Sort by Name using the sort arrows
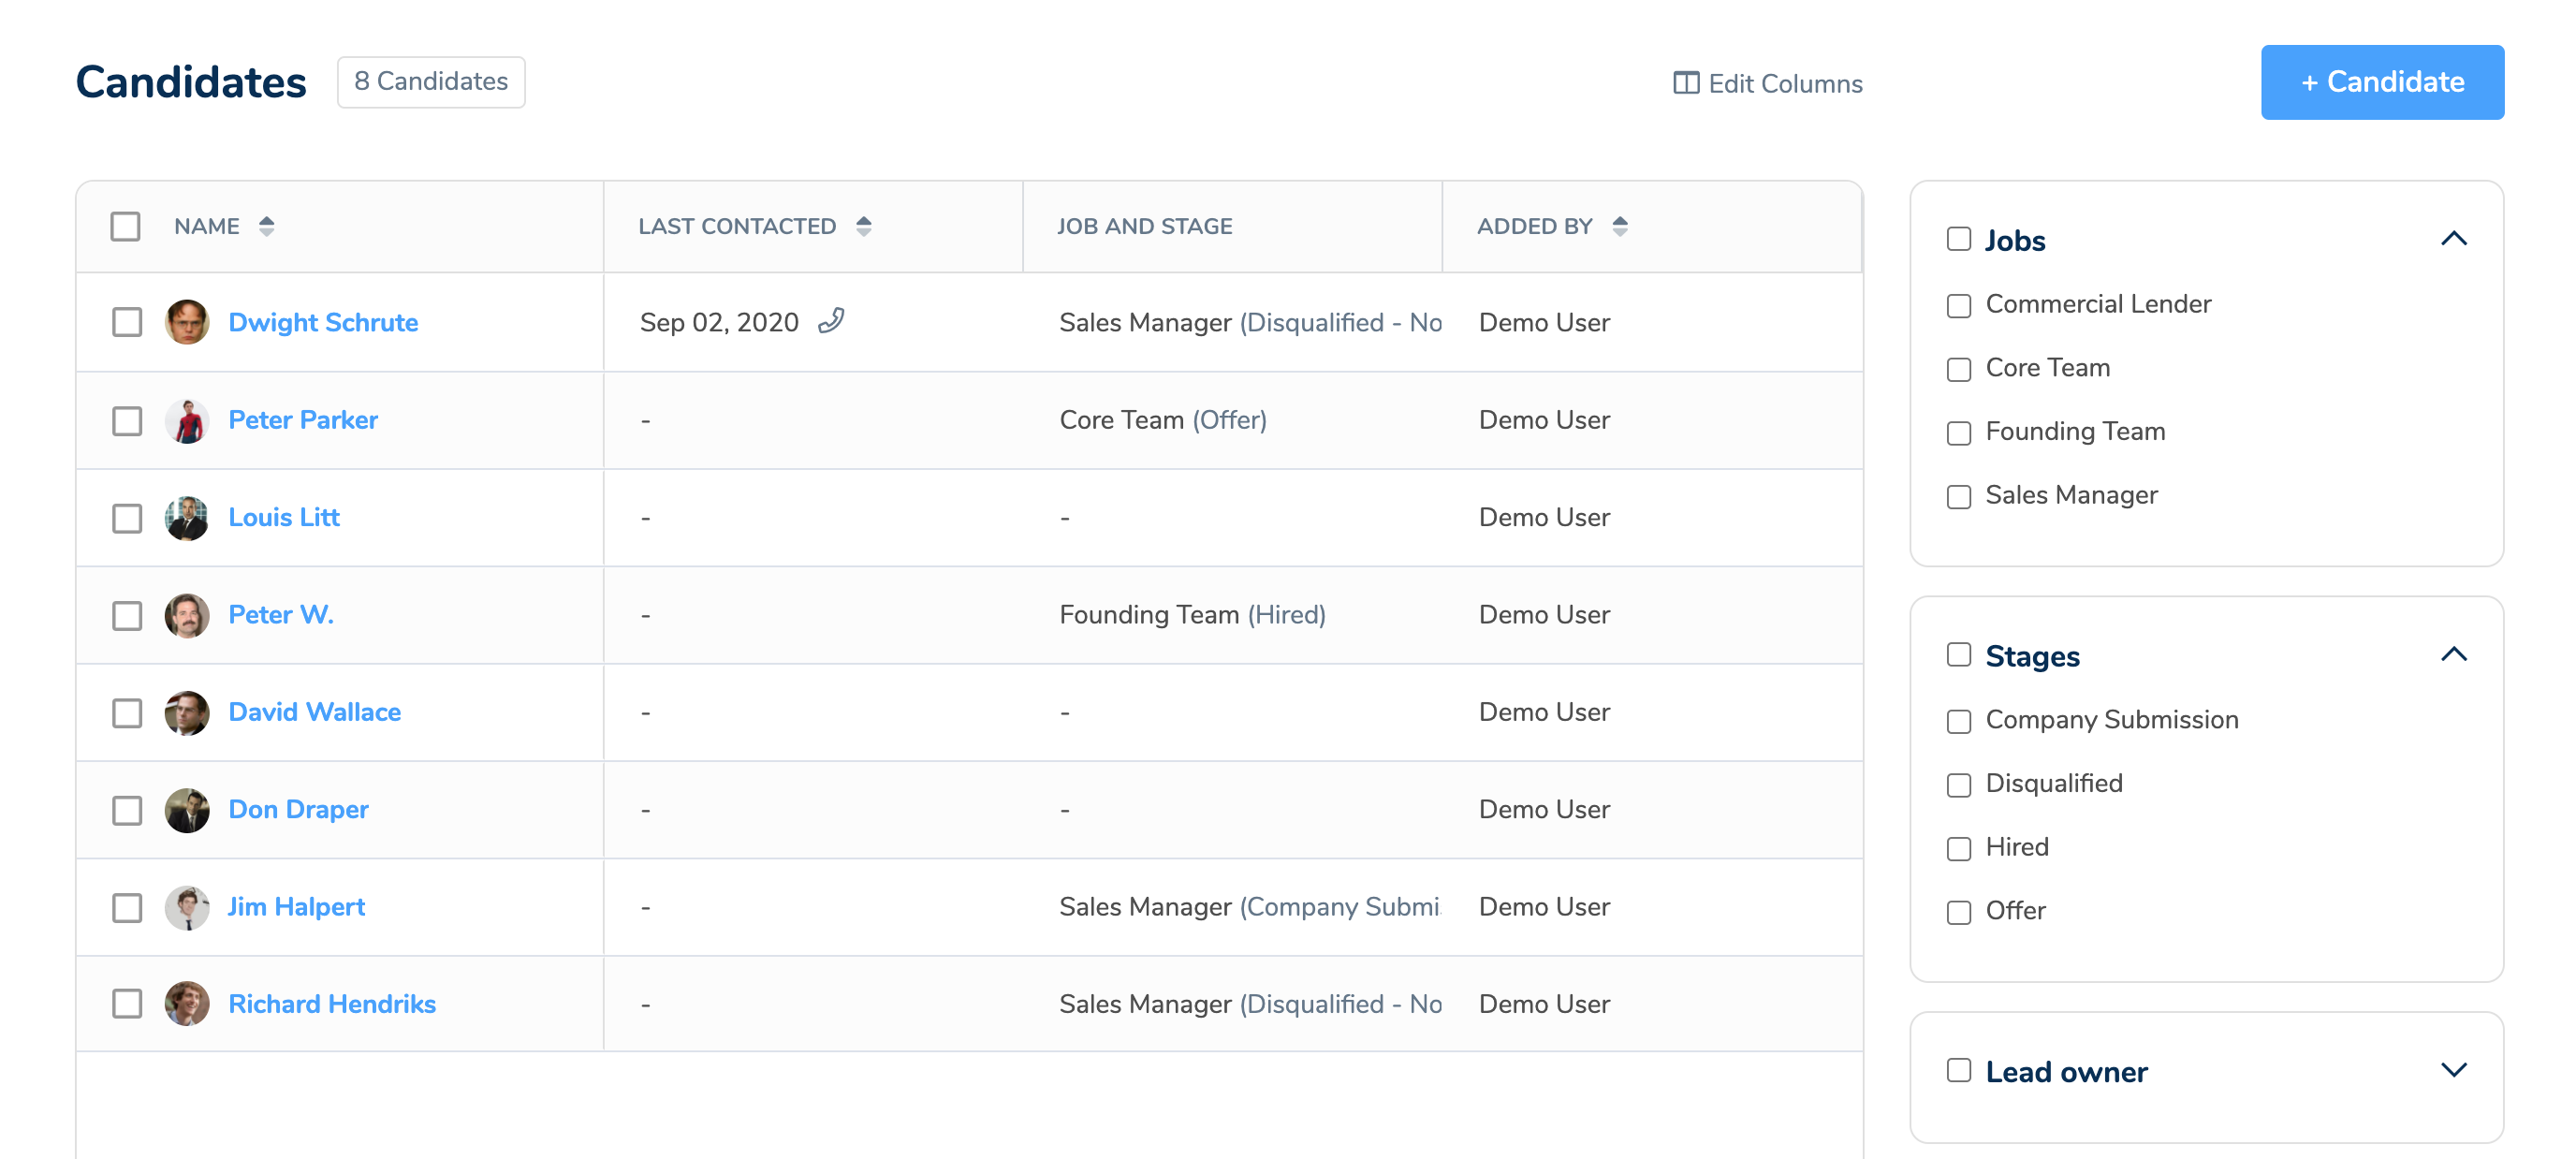 tap(266, 226)
